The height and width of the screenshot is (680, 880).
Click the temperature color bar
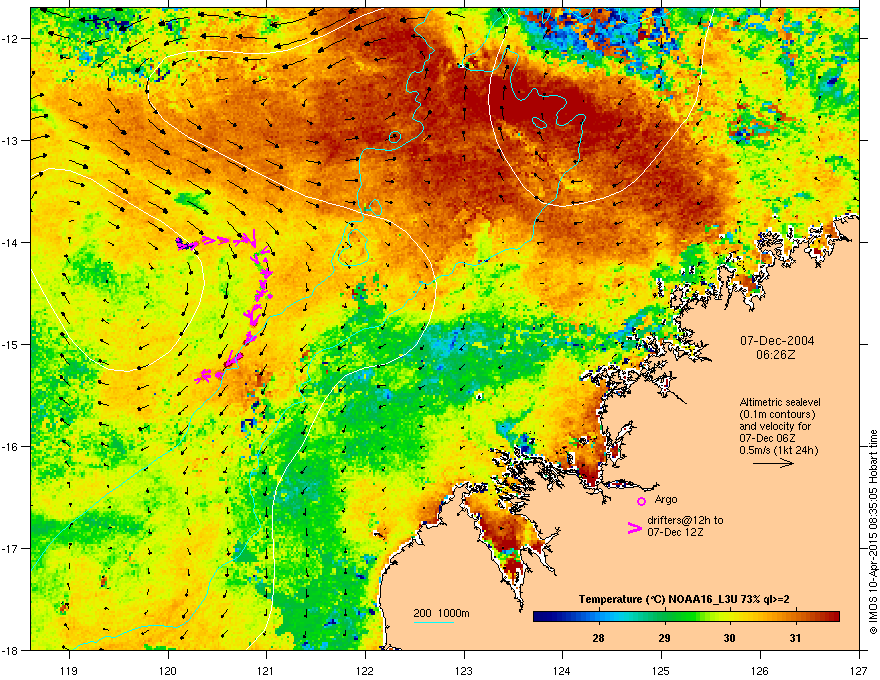(x=686, y=617)
